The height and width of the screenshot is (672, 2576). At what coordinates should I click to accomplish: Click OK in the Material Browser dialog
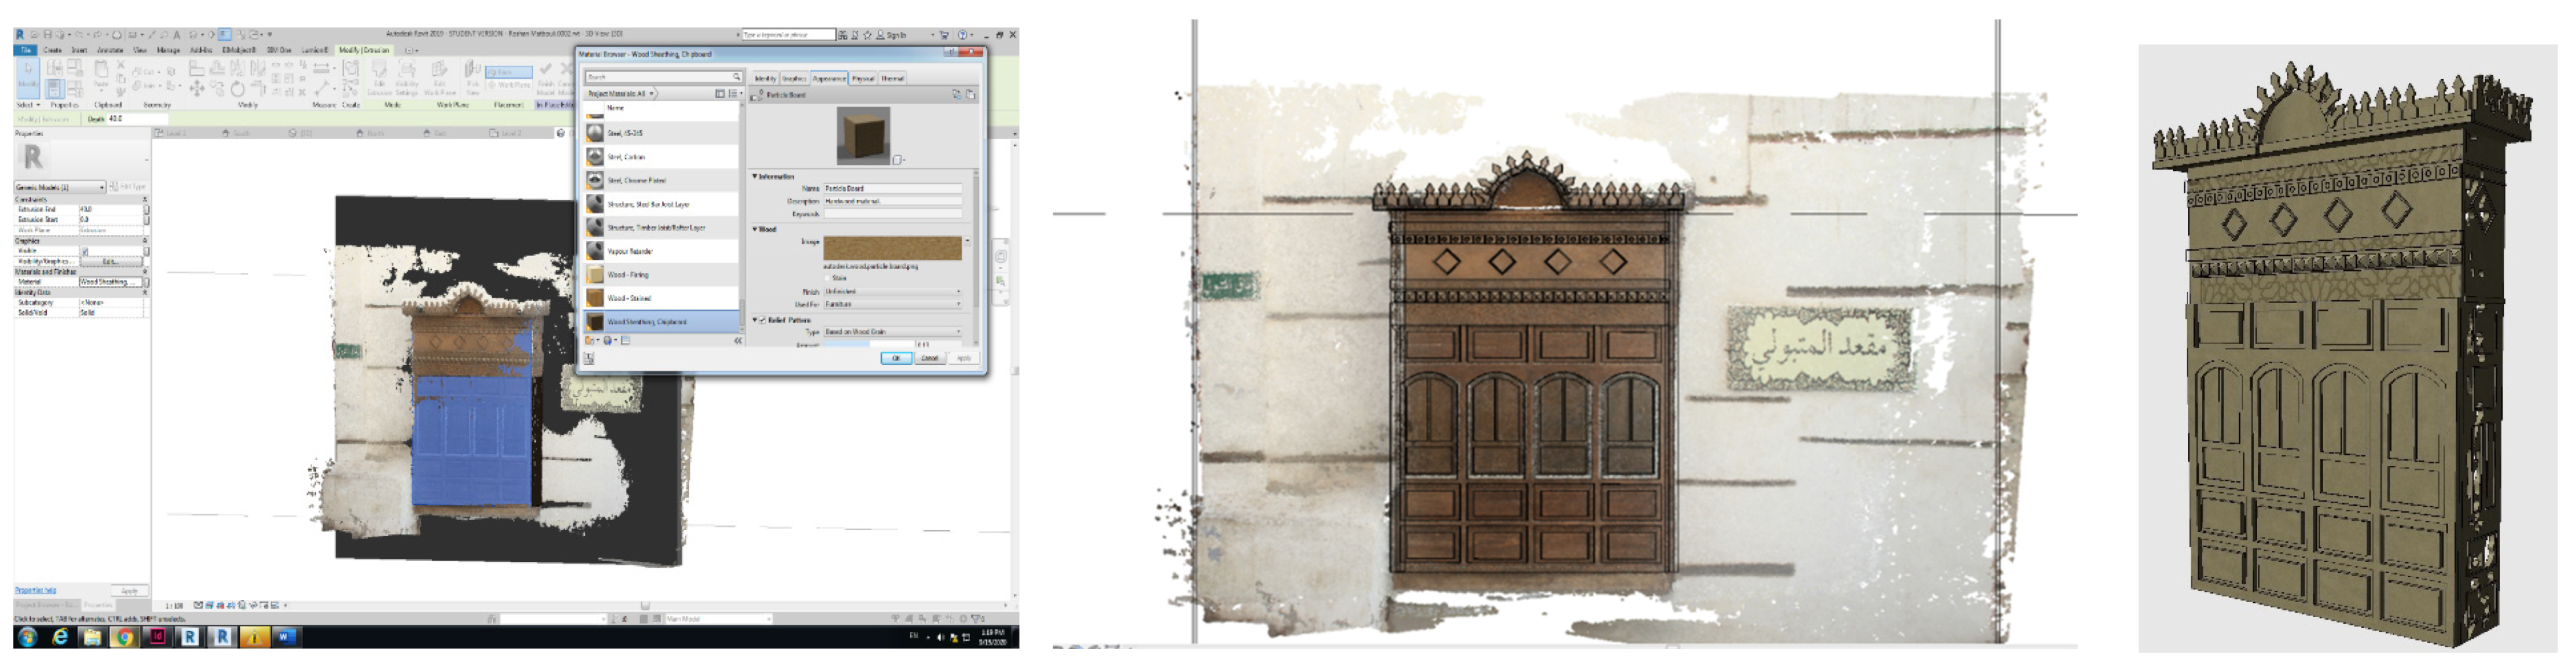pos(896,358)
